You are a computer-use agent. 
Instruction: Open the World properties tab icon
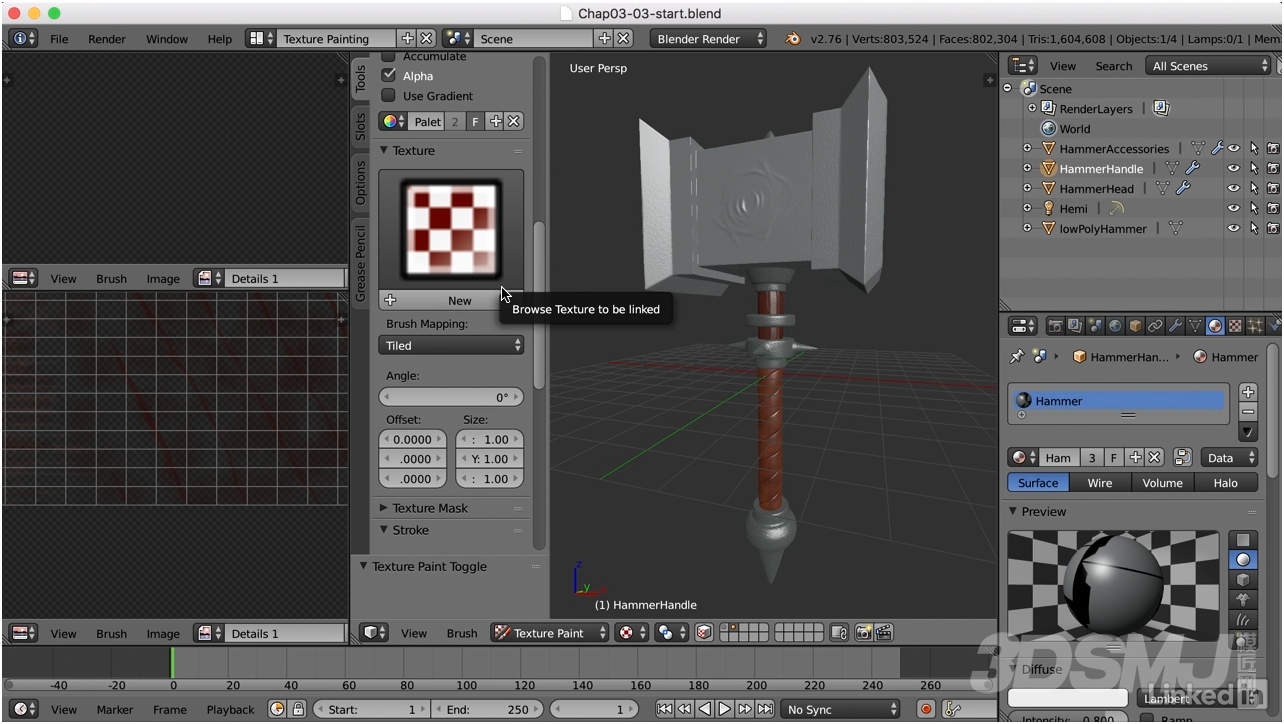coord(1115,326)
